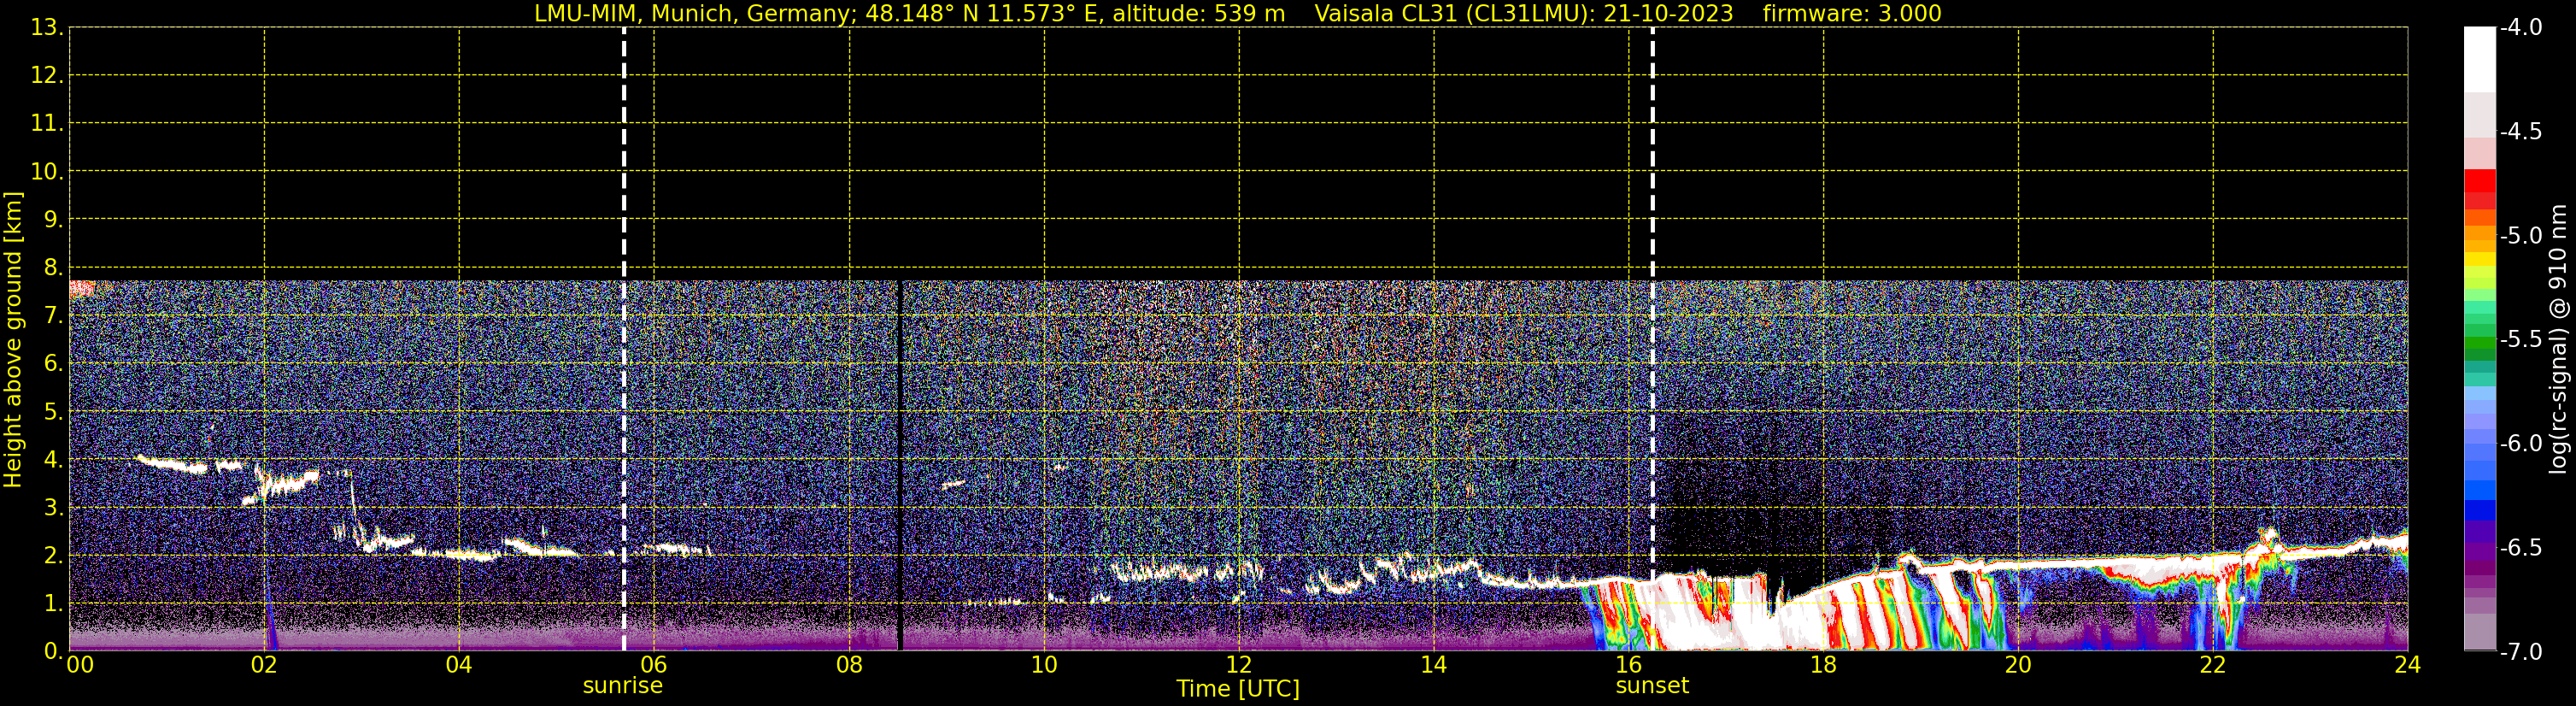Click the time tick label "04"
Screen dimensions: 2576x706
pyautogui.click(x=459, y=665)
